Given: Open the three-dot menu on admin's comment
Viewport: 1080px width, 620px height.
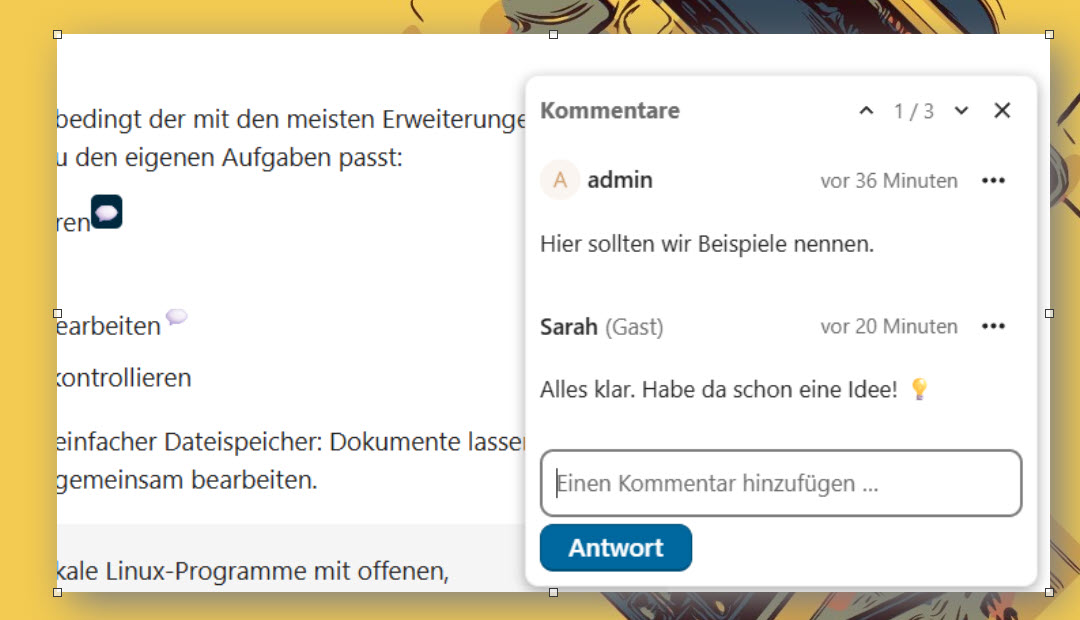Looking at the screenshot, I should [993, 180].
